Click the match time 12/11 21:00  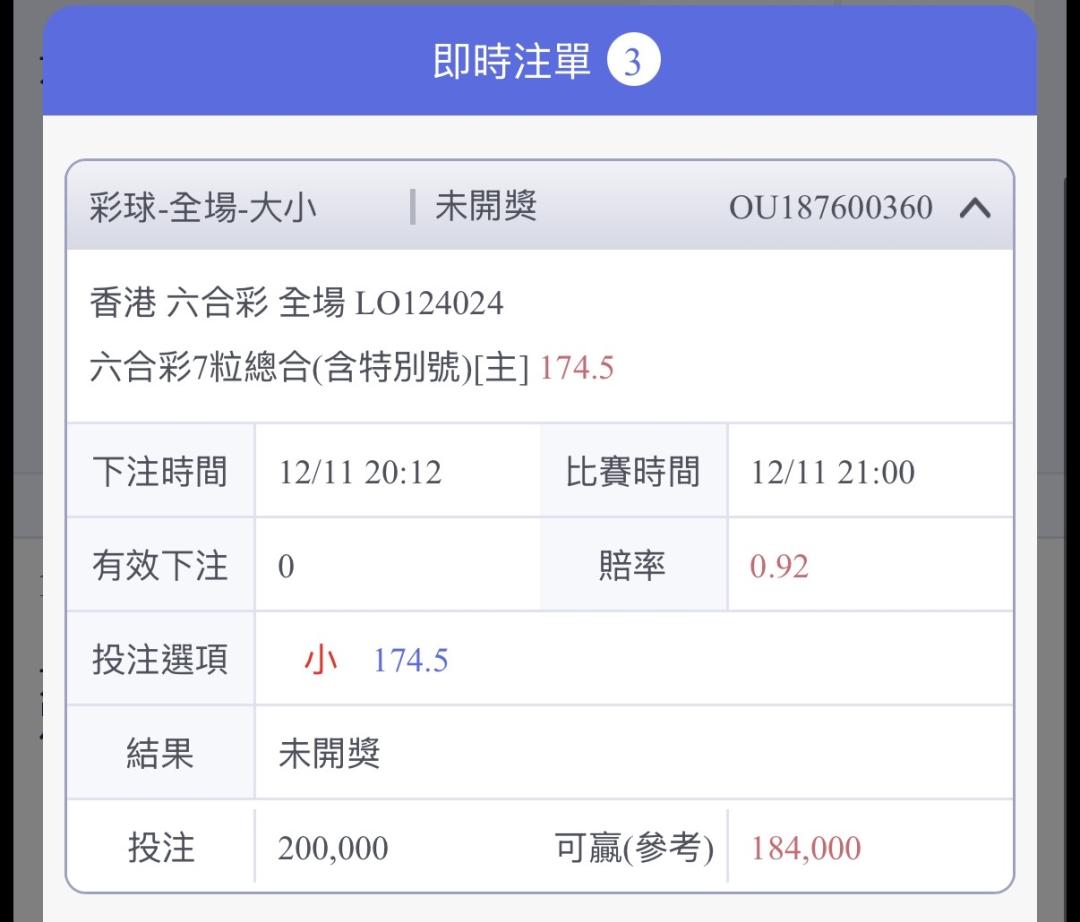833,472
